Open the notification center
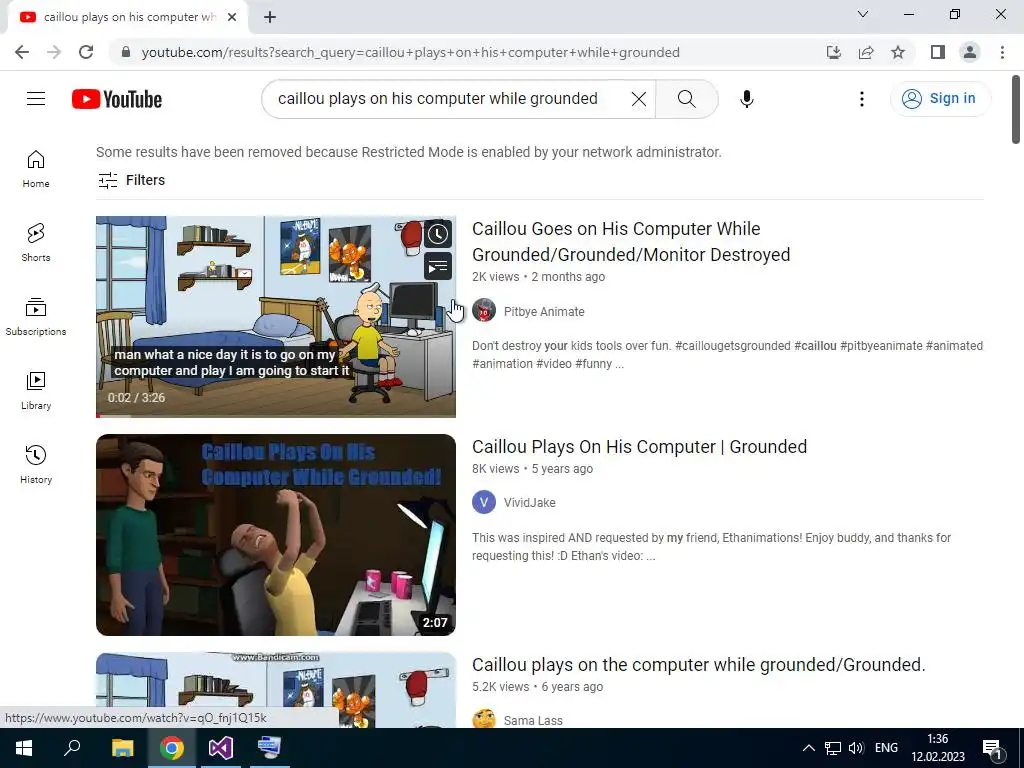Screen dimensions: 1024x768 993,748
